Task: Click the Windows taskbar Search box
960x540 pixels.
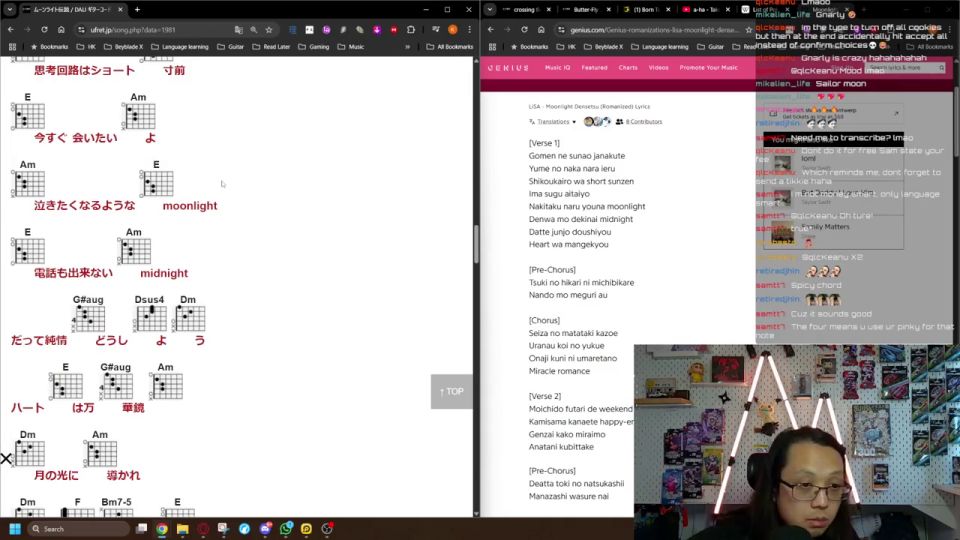Action: (x=79, y=529)
